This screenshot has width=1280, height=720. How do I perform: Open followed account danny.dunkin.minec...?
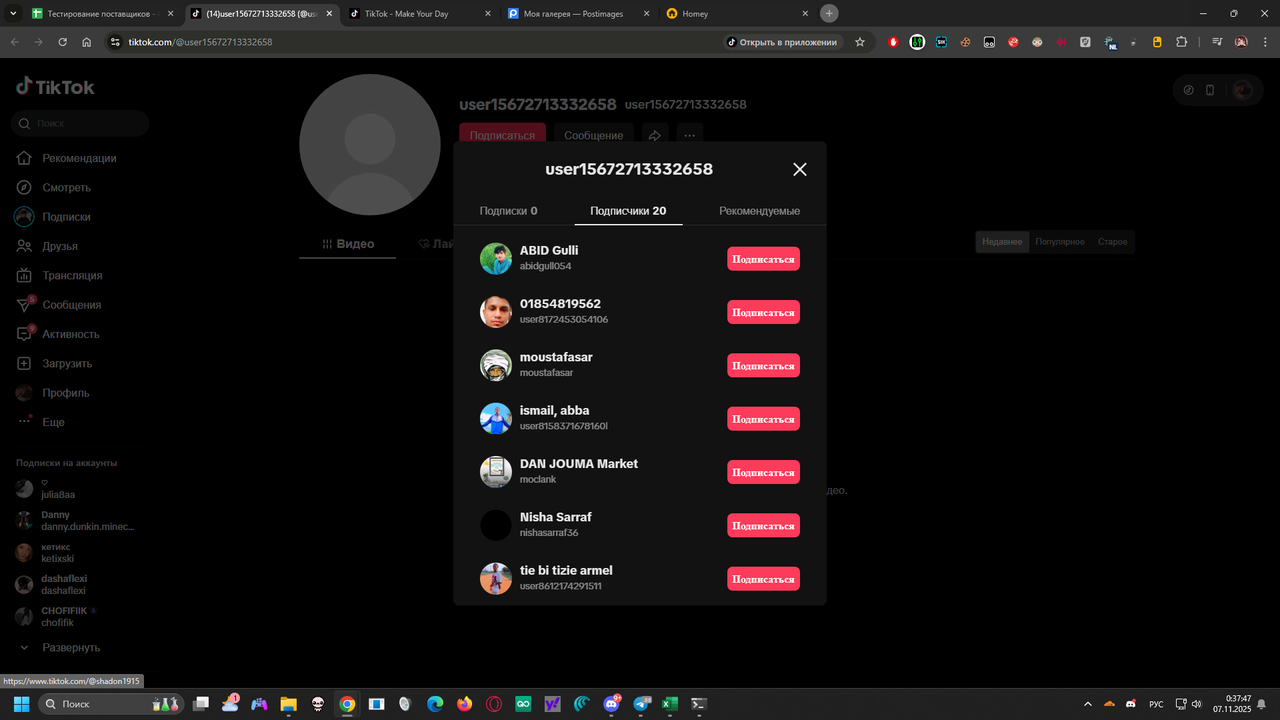75,521
